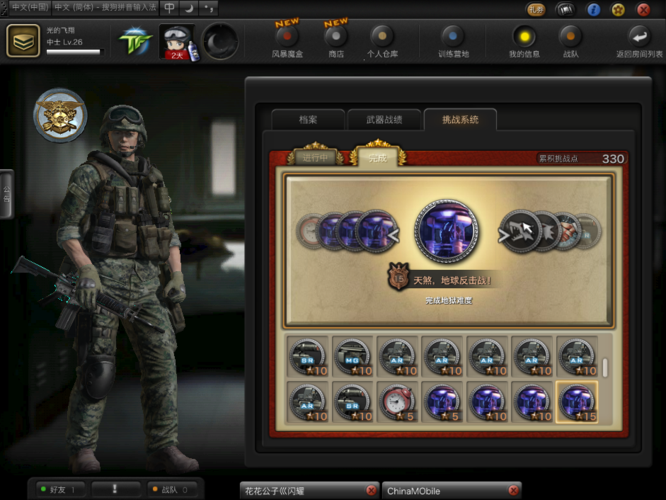666x500 pixels.
Task: Select the highlighted 15-star purple badge
Action: click(577, 402)
